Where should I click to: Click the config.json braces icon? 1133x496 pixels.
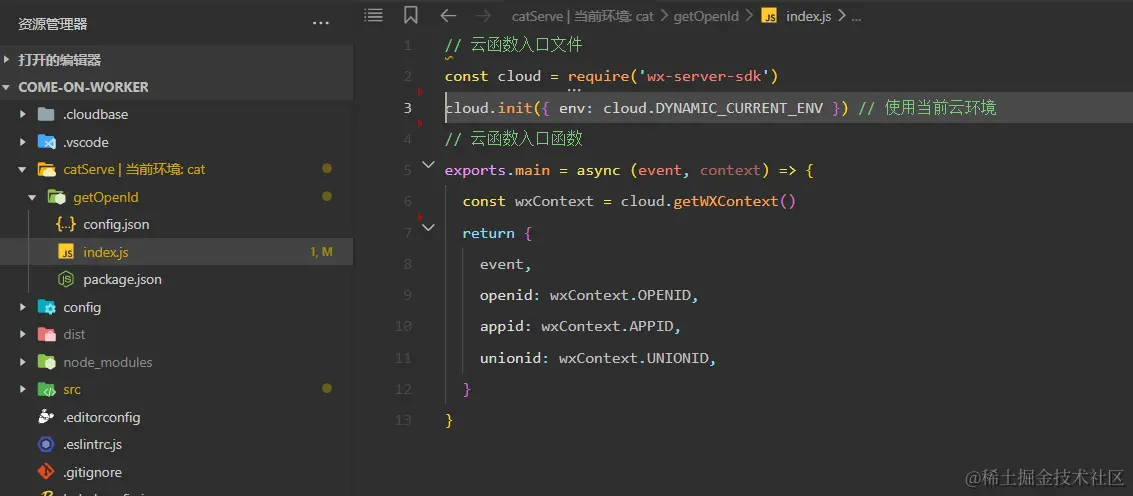(66, 225)
